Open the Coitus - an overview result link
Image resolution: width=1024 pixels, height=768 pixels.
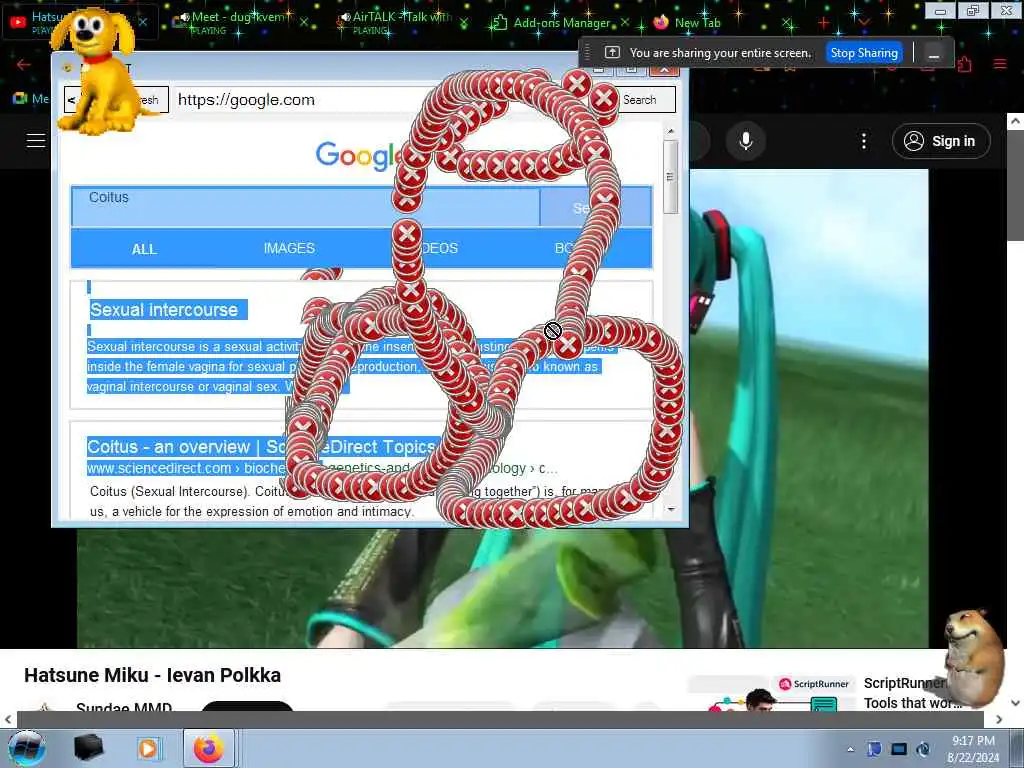261,447
